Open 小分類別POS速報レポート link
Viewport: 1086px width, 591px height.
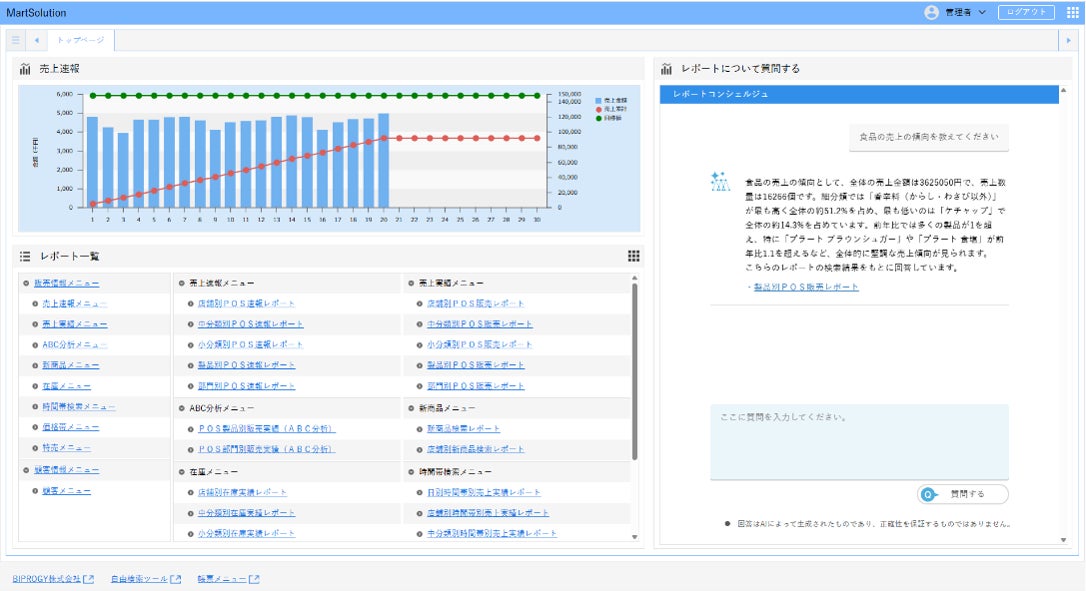[x=251, y=345]
